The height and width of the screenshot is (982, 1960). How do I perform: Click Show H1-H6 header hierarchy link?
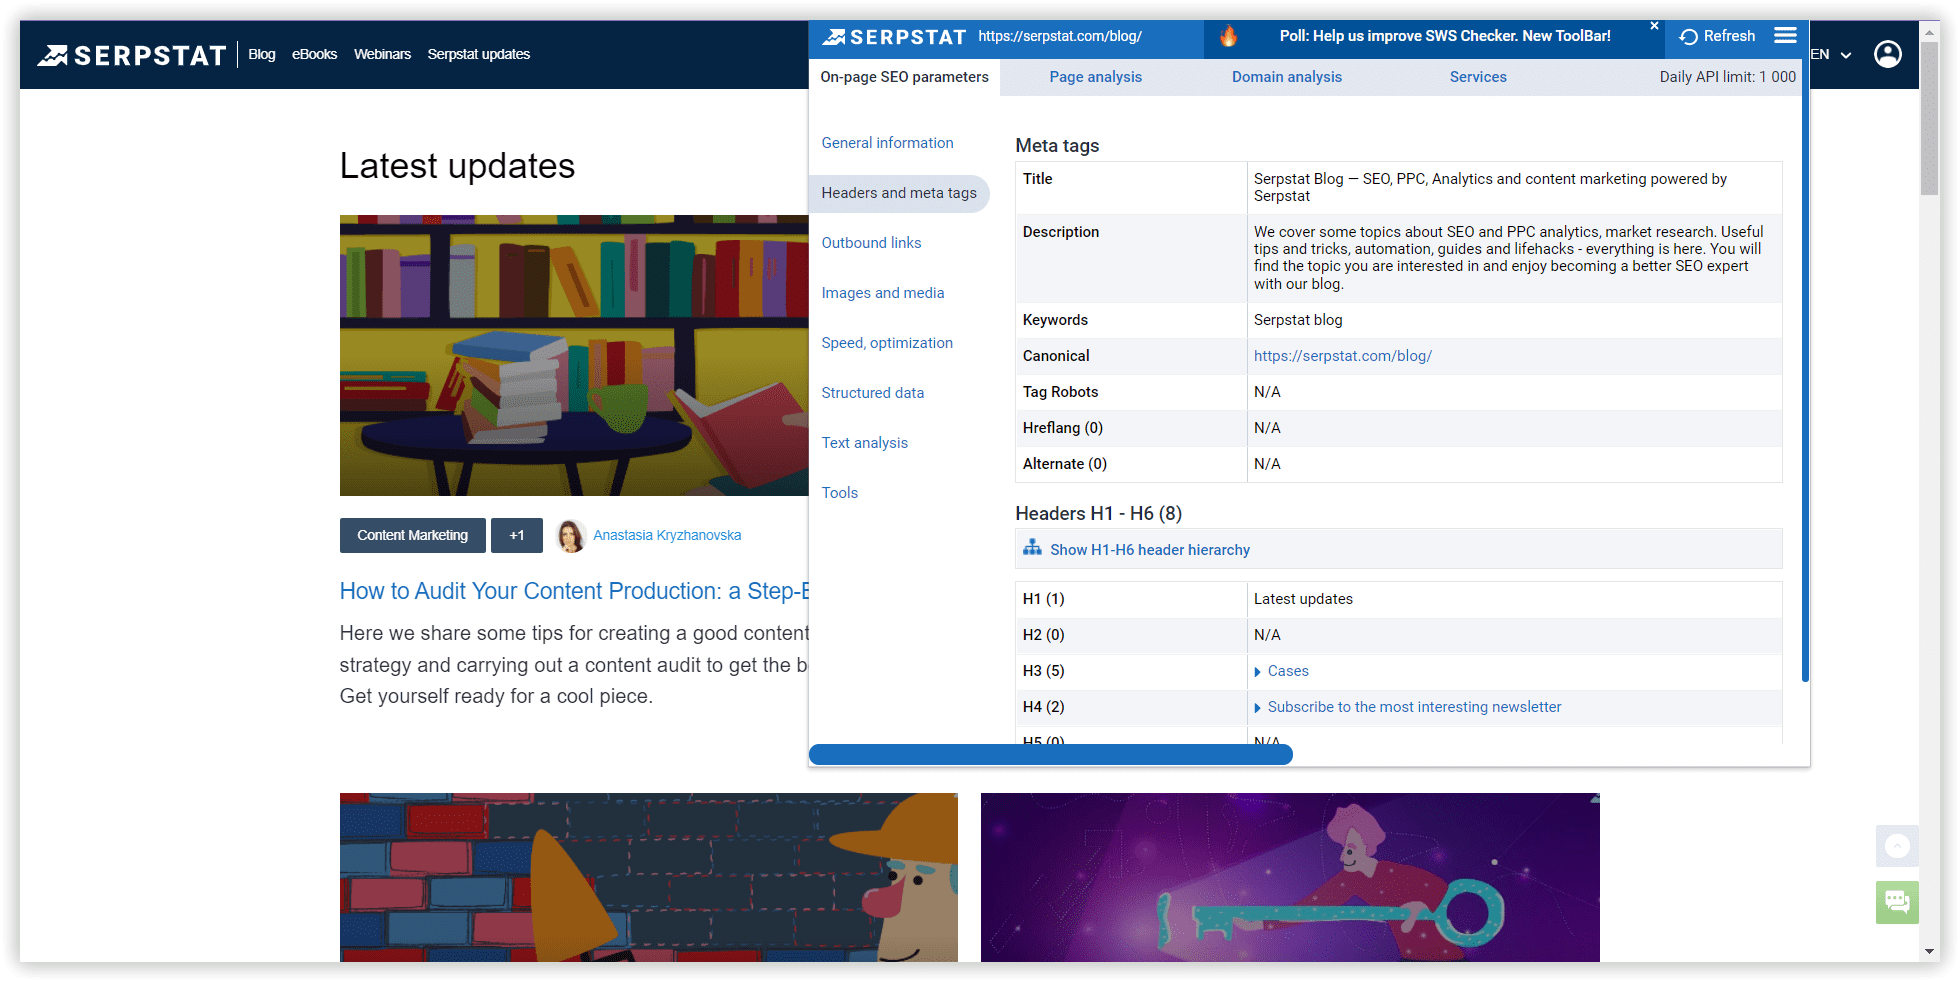pos(1149,550)
